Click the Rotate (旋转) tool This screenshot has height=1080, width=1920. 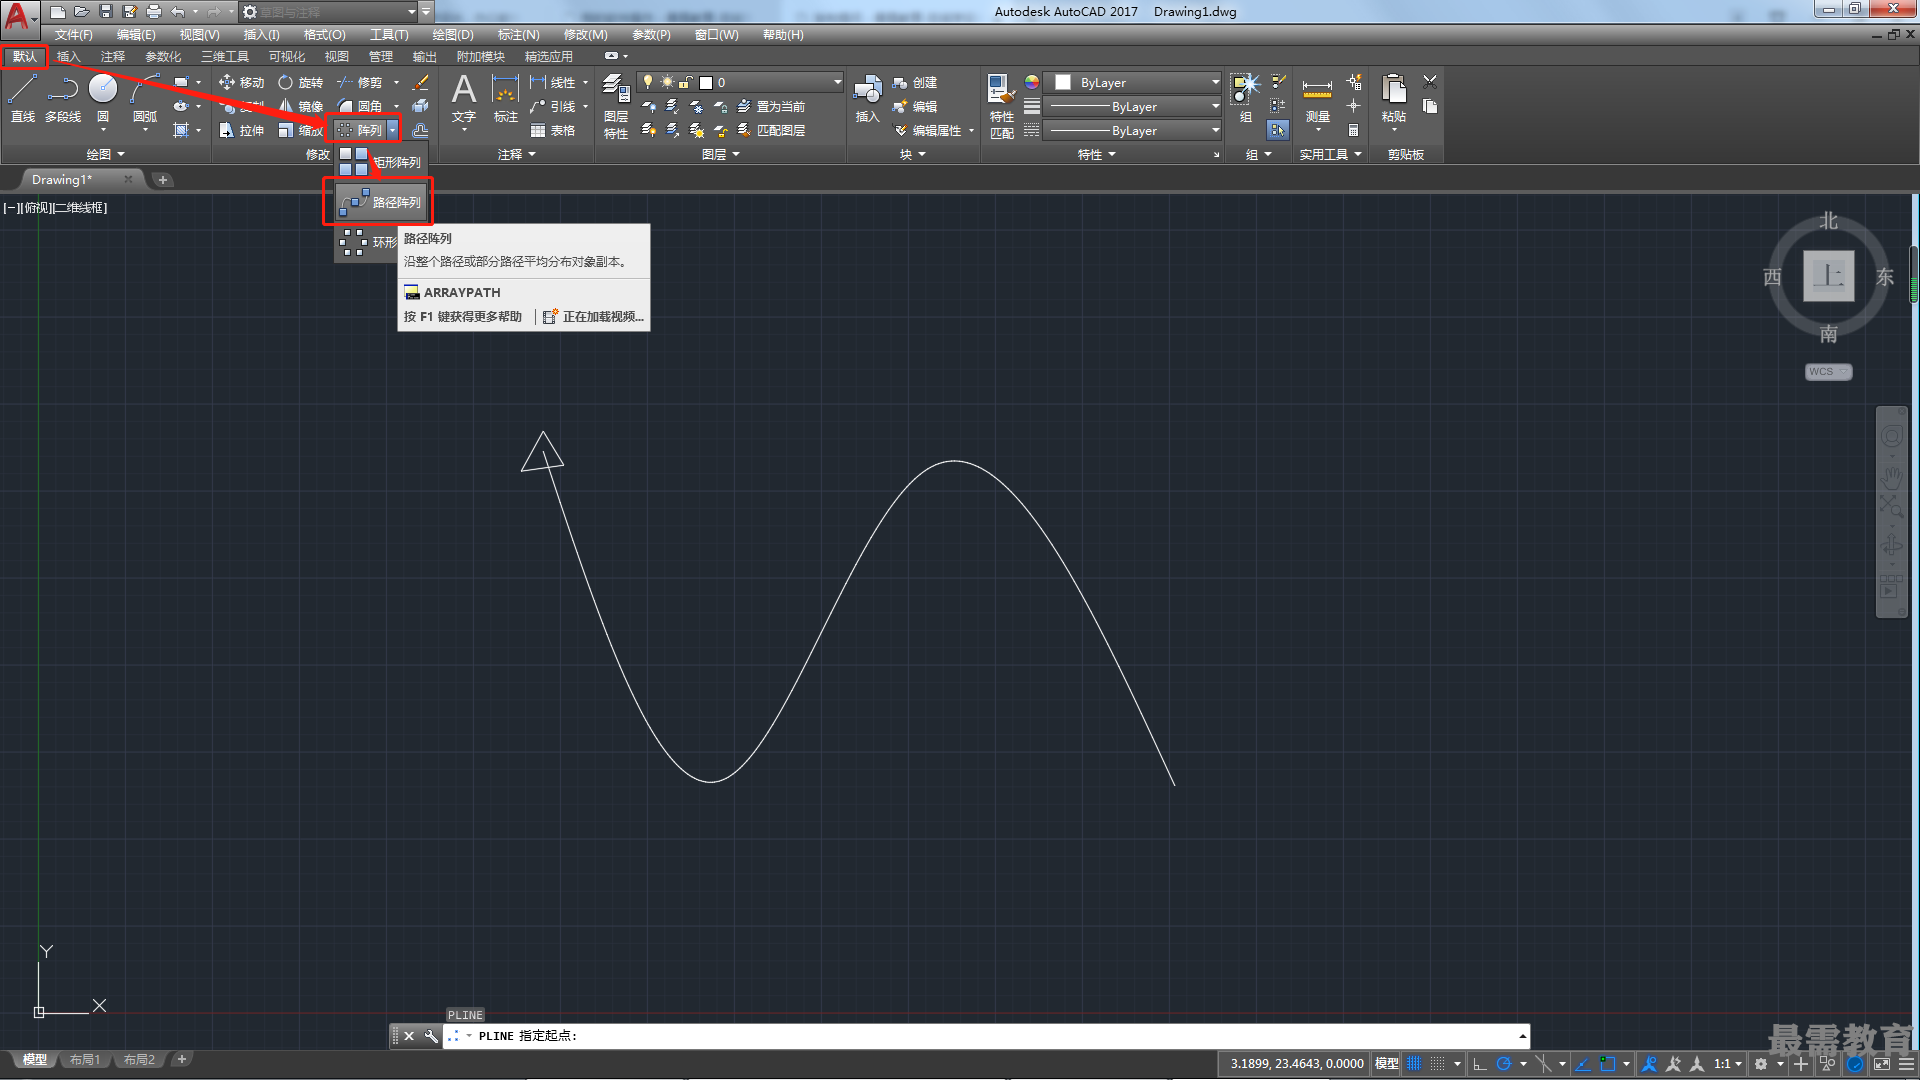point(300,82)
